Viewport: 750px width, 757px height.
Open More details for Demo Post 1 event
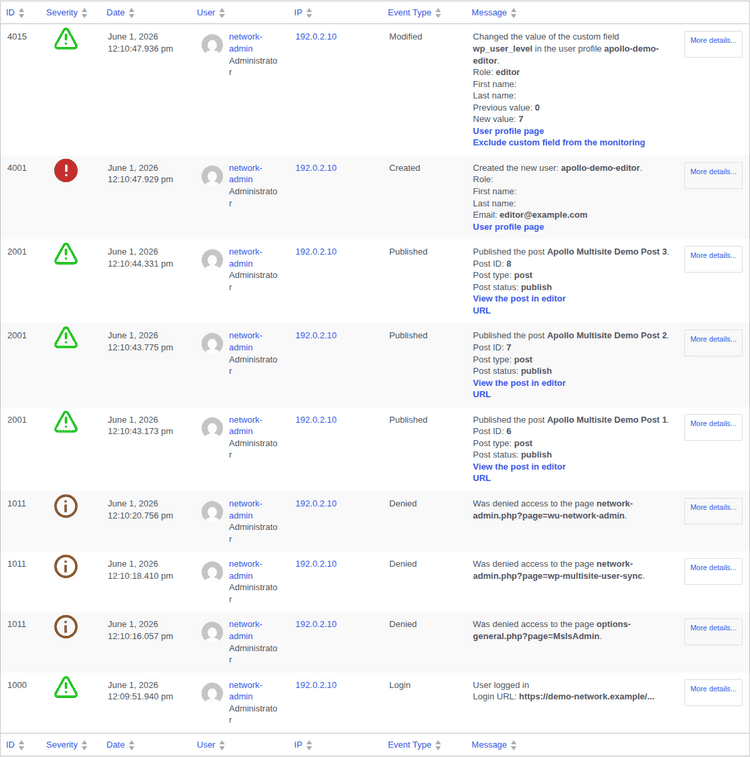click(x=713, y=427)
